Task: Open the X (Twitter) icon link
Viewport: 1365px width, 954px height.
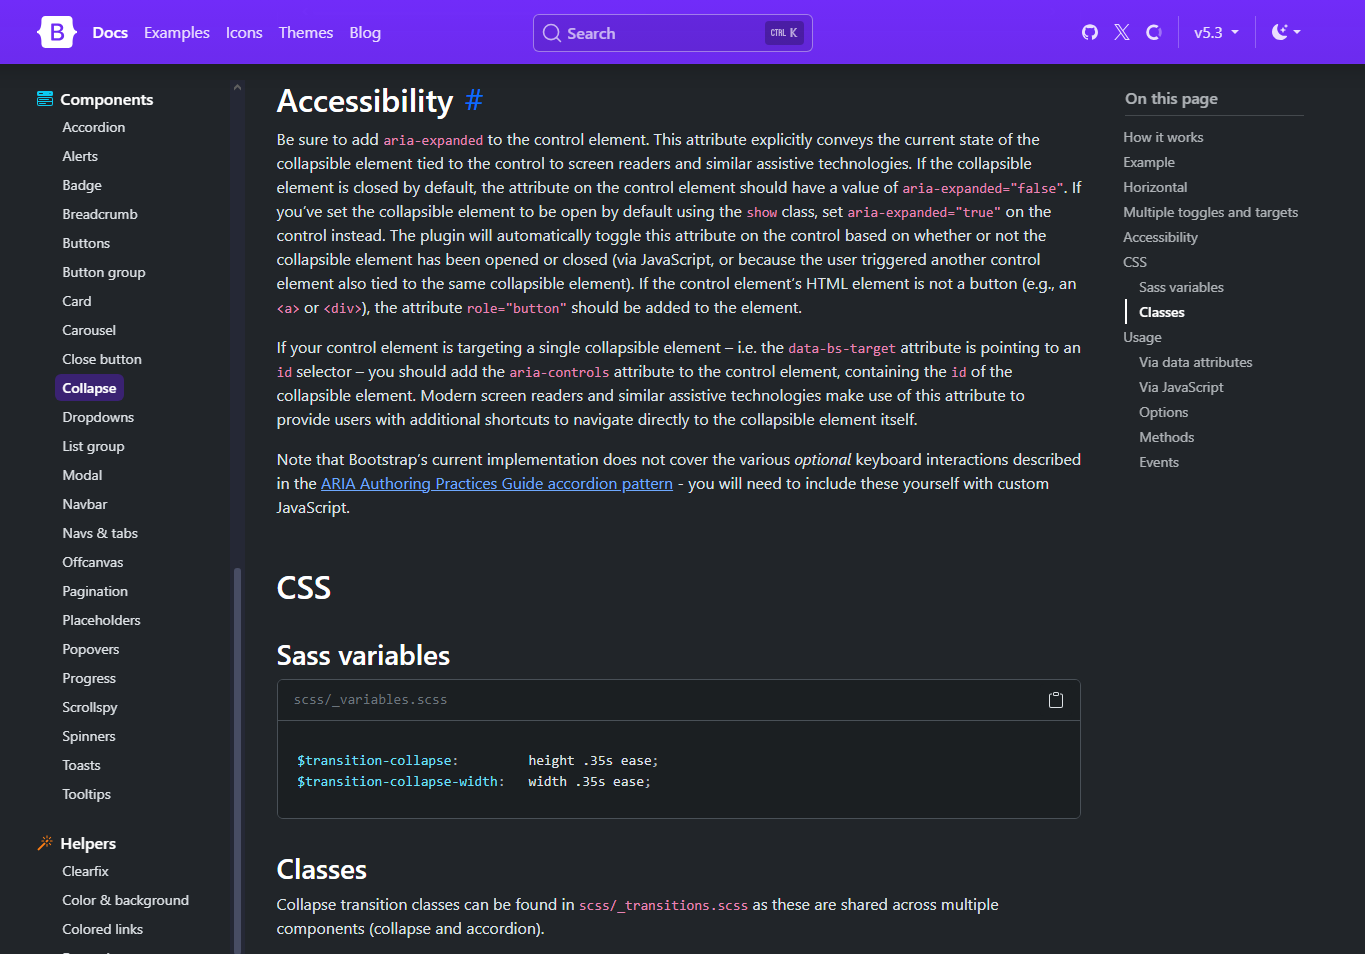Action: point(1122,32)
